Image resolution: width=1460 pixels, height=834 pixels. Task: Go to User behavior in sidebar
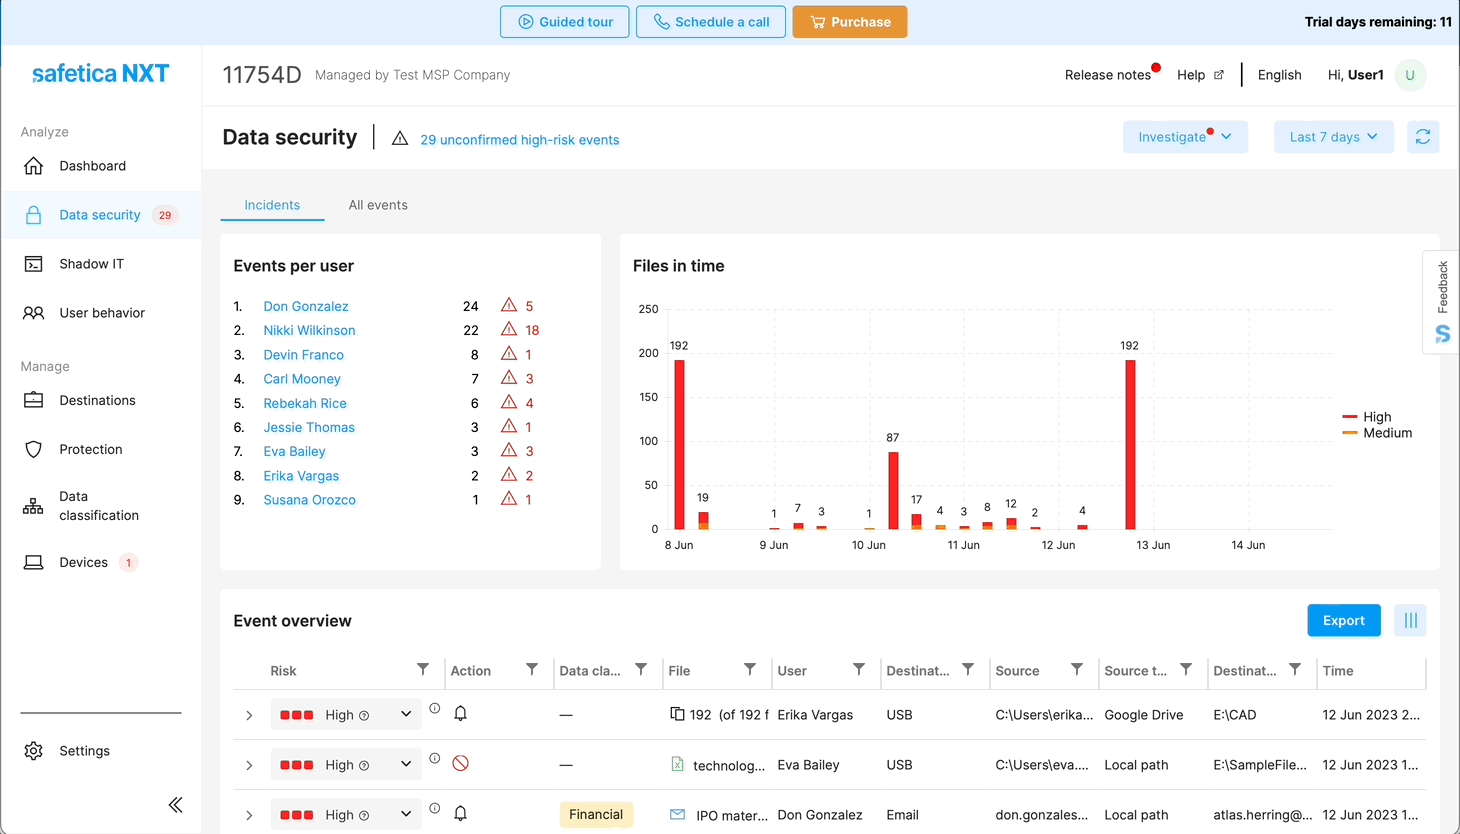click(102, 313)
